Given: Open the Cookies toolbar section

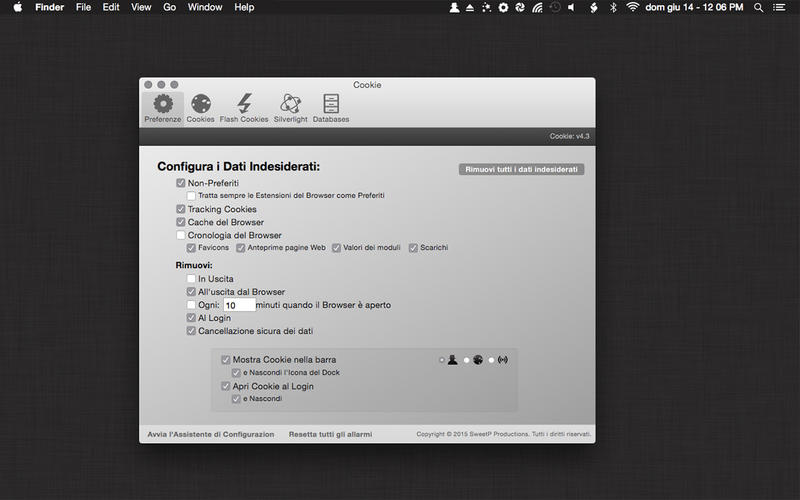Looking at the screenshot, I should pyautogui.click(x=200, y=108).
